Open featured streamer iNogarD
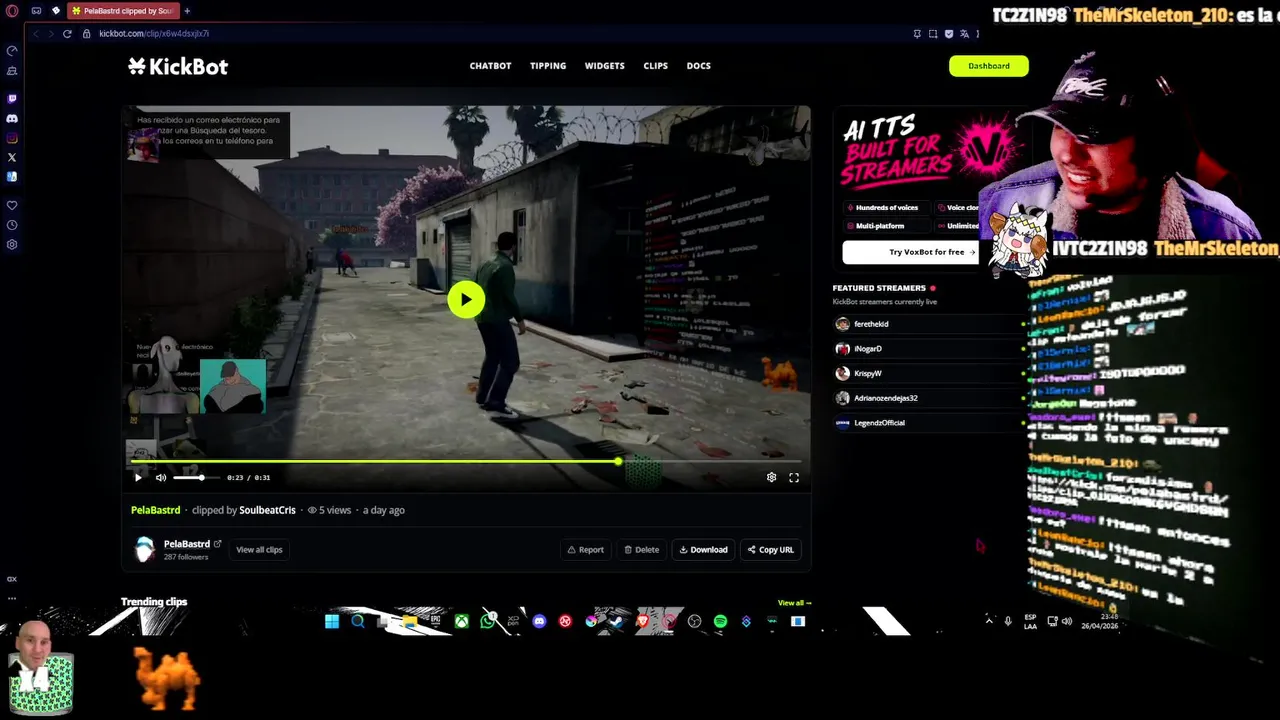This screenshot has height=720, width=1280. (930, 349)
